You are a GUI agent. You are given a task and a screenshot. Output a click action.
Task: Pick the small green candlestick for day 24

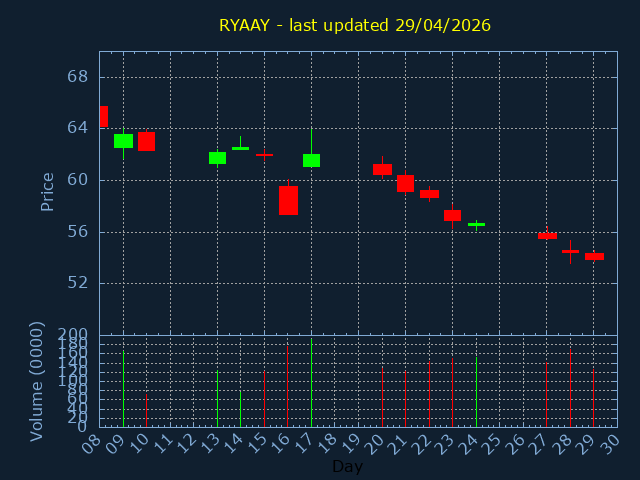coord(476,224)
